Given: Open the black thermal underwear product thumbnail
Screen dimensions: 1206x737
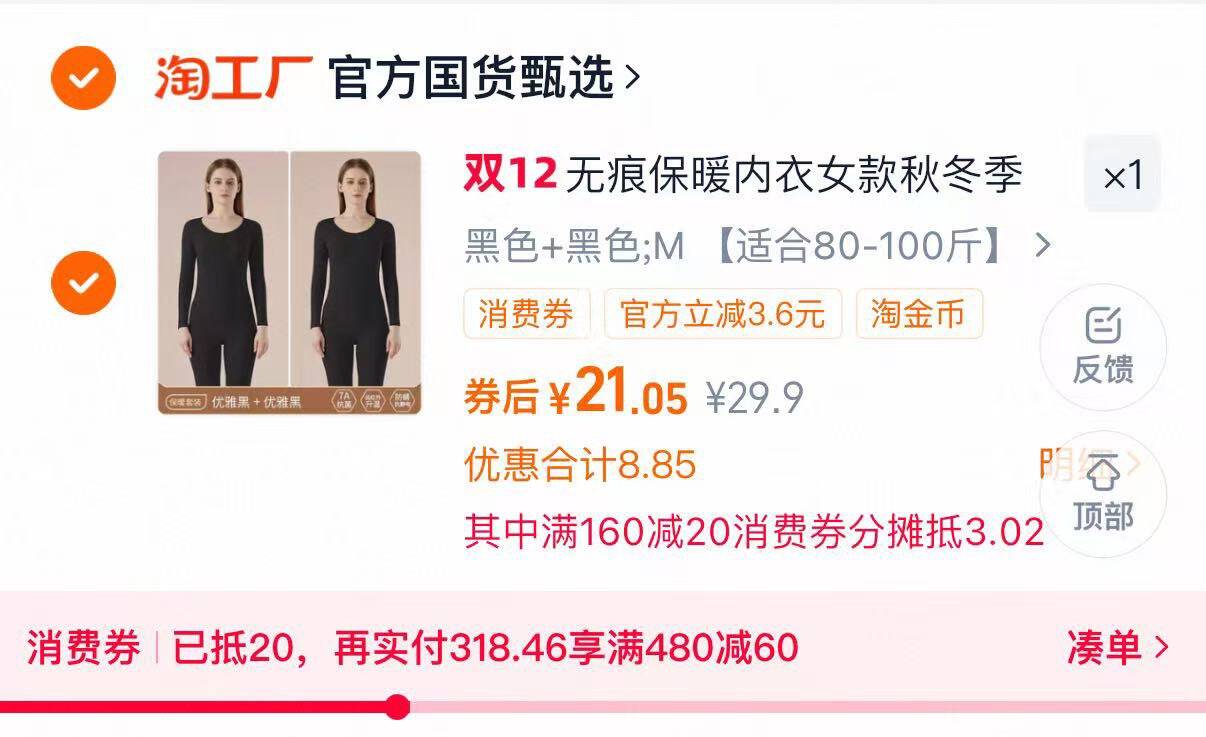Looking at the screenshot, I should (x=289, y=283).
